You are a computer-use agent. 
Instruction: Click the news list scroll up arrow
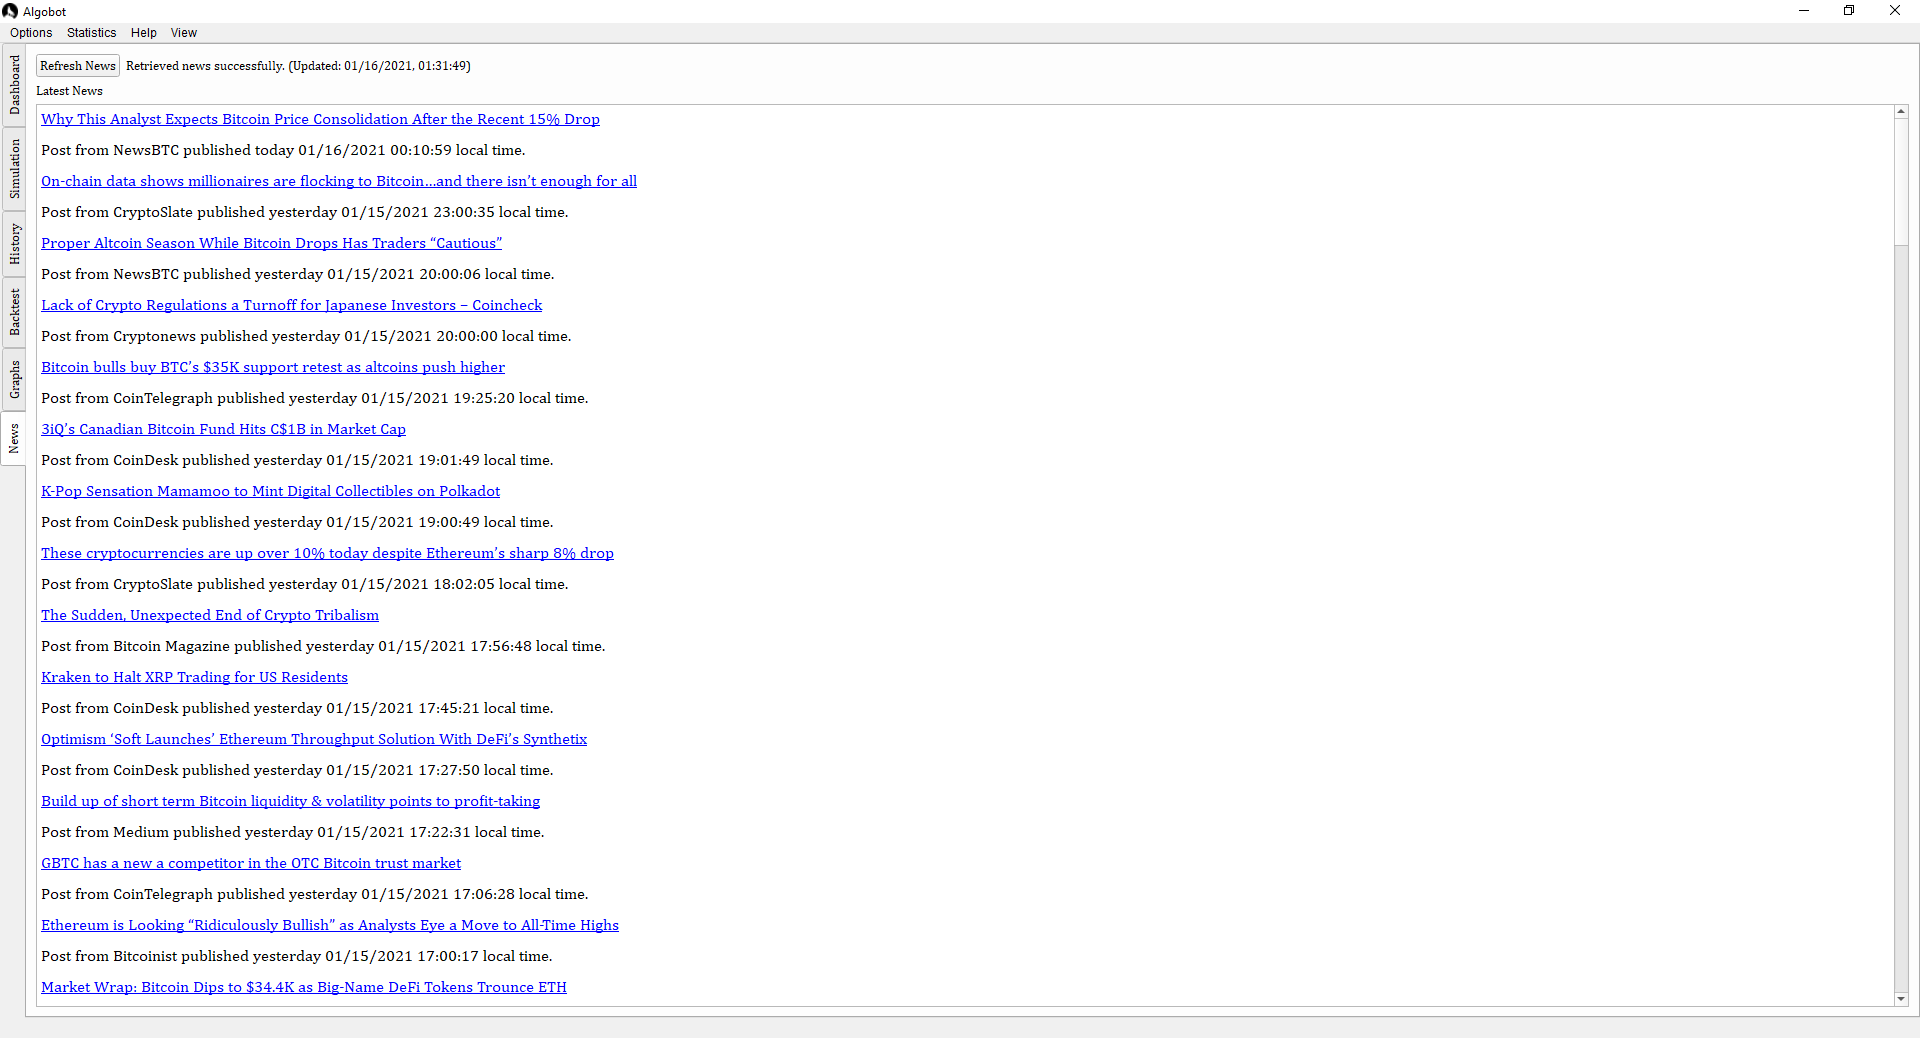tap(1901, 112)
